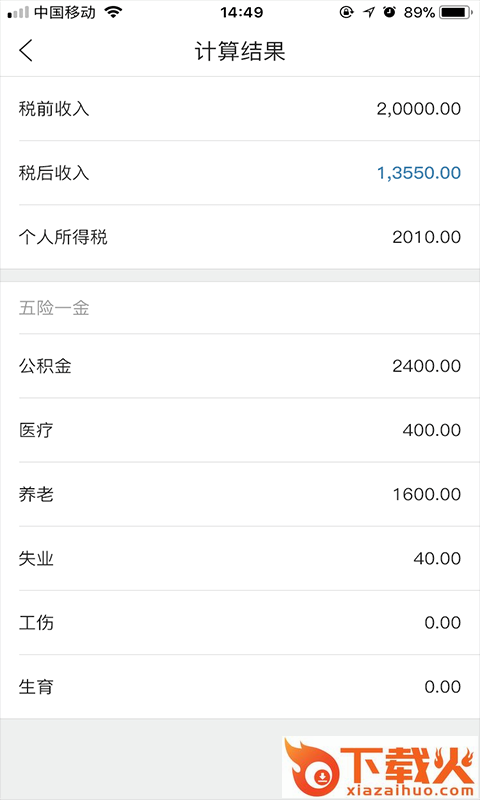480x800 pixels.
Task: Tap the location arrow status icon
Action: 369,12
